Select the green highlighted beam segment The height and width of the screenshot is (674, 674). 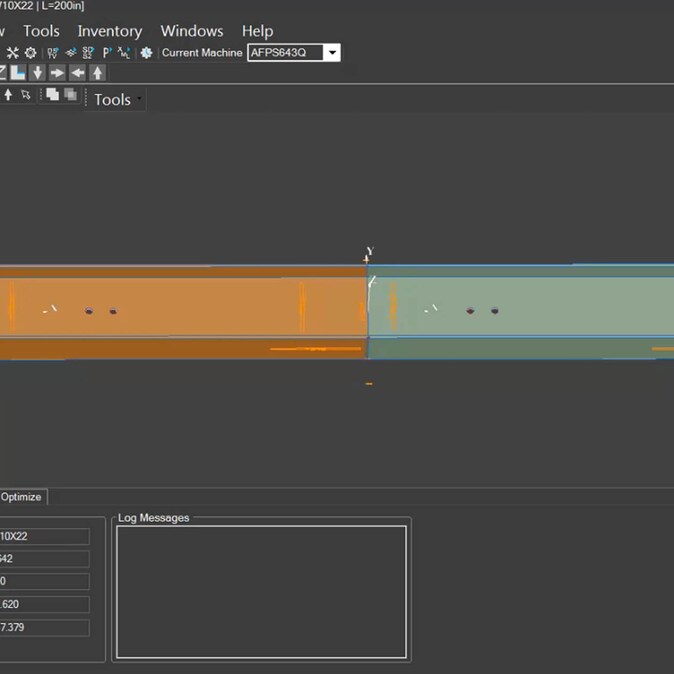[x=521, y=312]
